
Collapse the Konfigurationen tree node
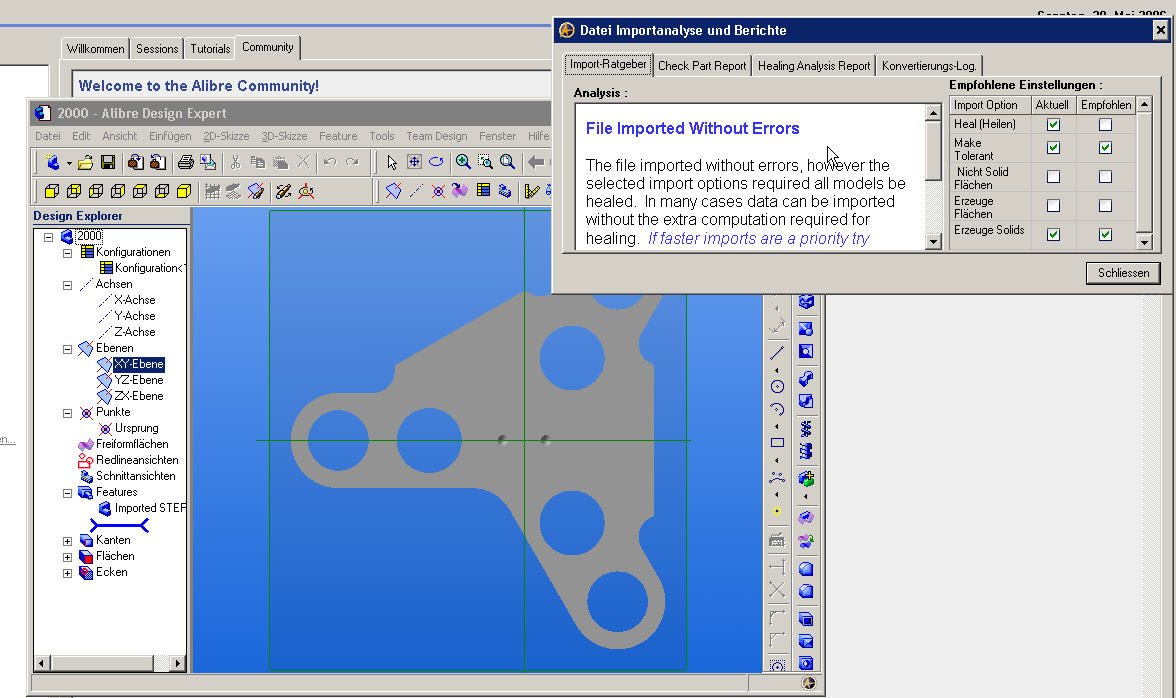pyautogui.click(x=68, y=253)
